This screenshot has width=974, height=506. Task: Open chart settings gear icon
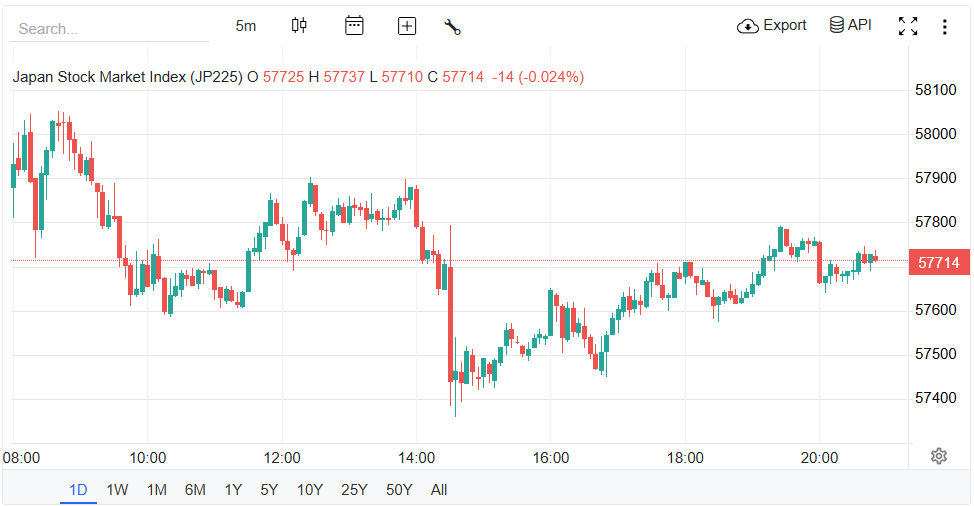[x=938, y=456]
